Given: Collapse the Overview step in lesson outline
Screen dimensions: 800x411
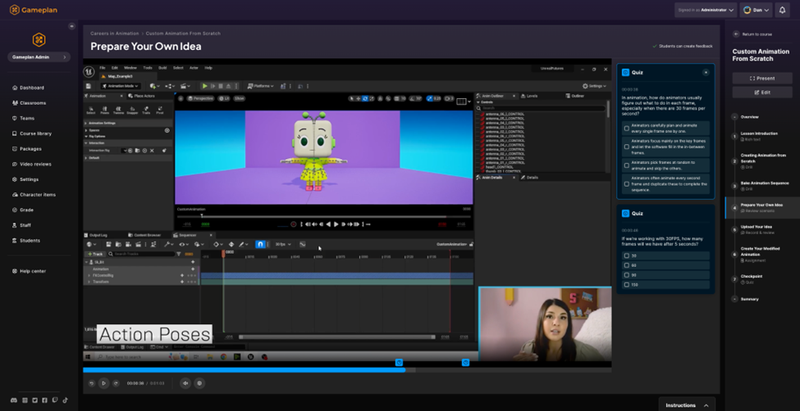Looking at the screenshot, I should coord(735,117).
